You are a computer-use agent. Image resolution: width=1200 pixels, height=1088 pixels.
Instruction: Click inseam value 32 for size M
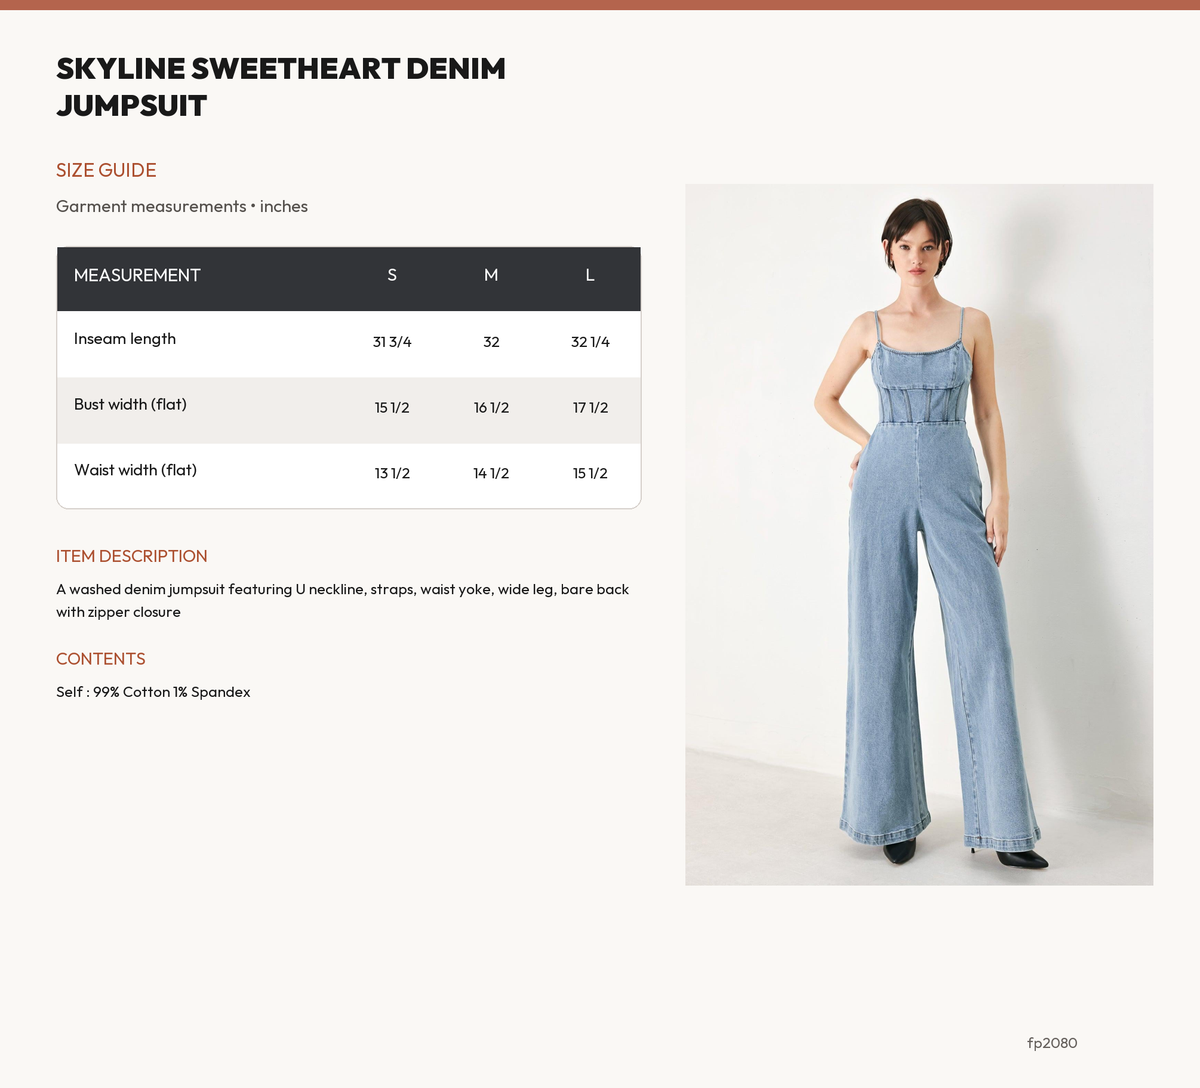click(491, 342)
